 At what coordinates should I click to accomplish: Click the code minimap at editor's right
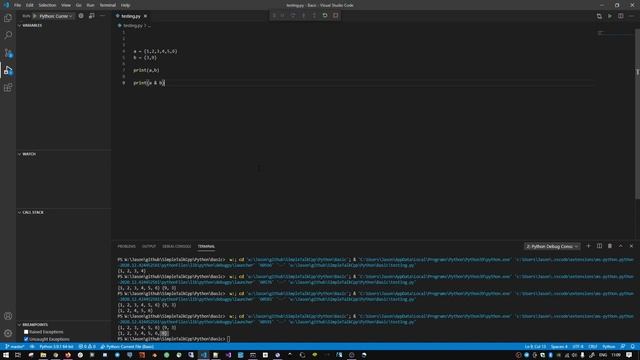(x=614, y=33)
